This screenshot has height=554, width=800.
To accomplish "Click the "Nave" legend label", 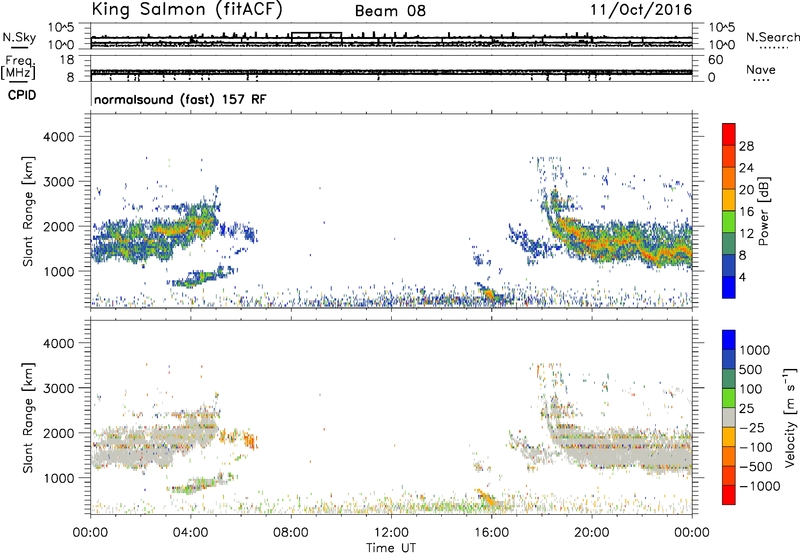I will 761,69.
